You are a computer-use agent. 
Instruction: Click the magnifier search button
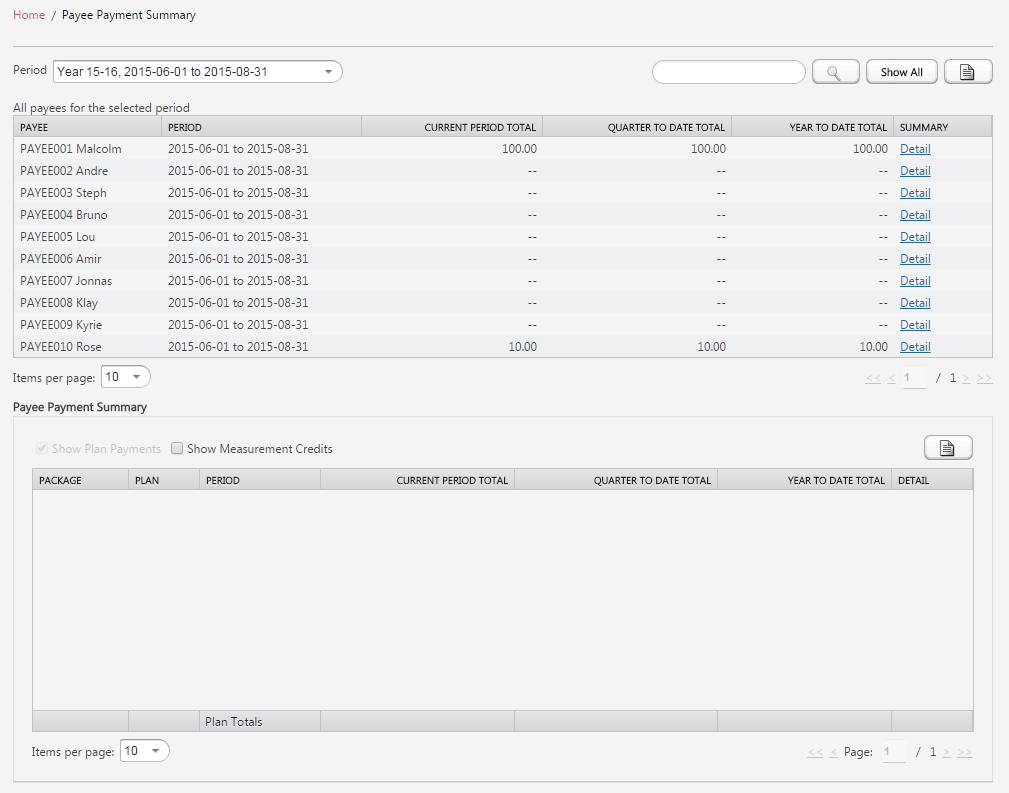(835, 72)
